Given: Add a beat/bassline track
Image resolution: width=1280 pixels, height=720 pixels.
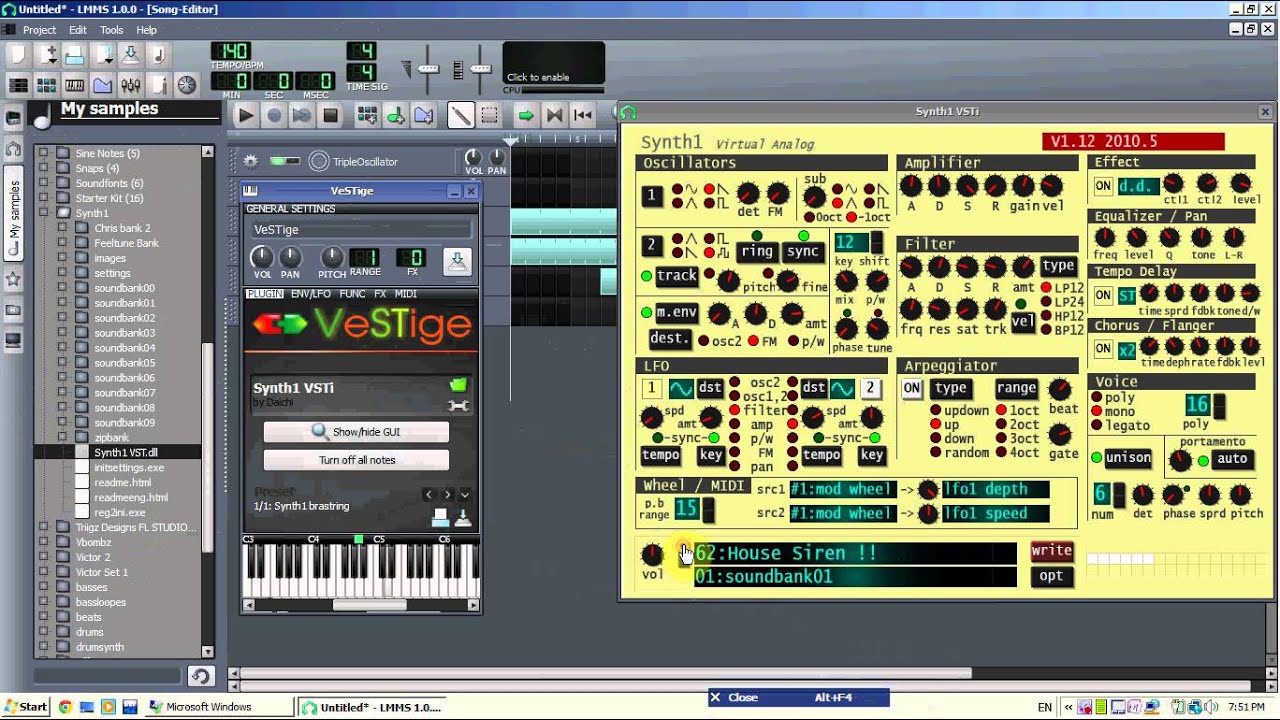Looking at the screenshot, I should (x=367, y=115).
